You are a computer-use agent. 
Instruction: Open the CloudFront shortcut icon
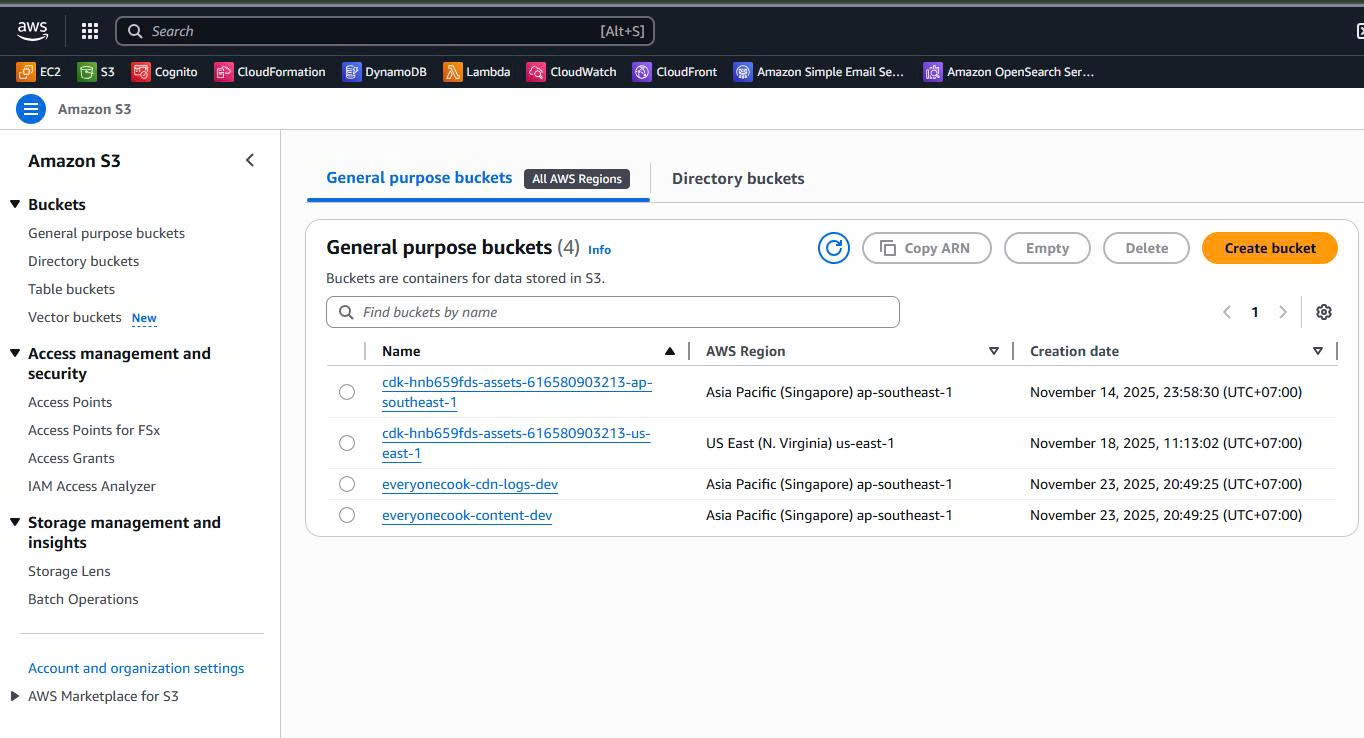[642, 72]
